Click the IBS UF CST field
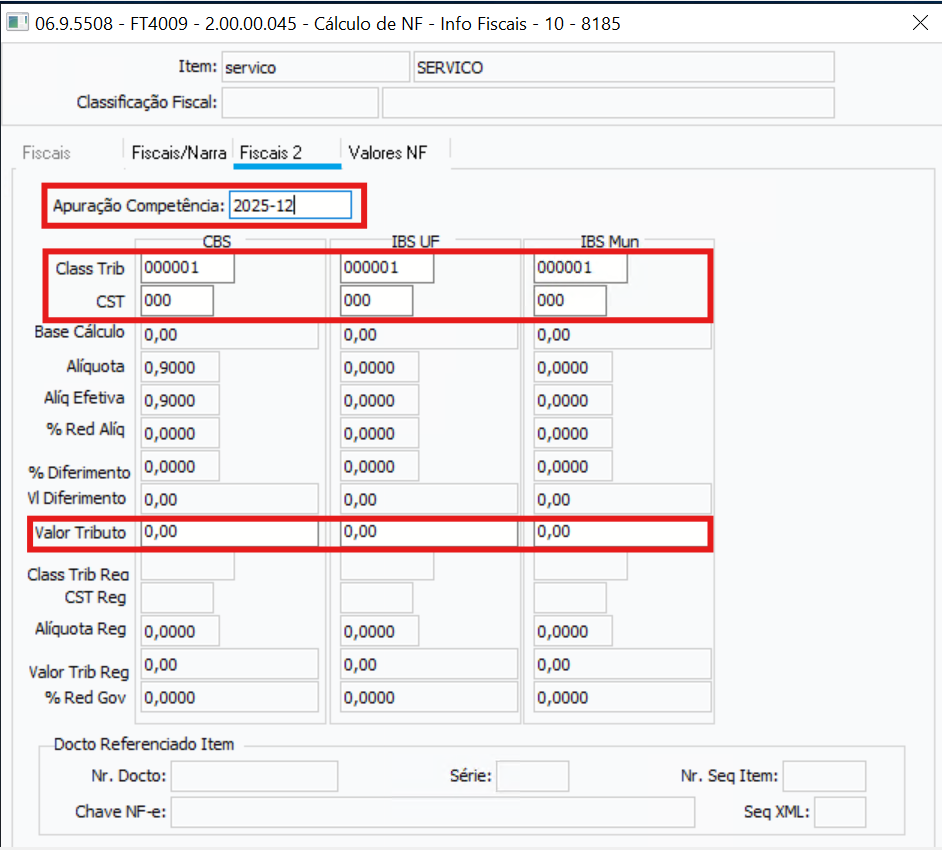The width and height of the screenshot is (942, 850). pos(377,300)
